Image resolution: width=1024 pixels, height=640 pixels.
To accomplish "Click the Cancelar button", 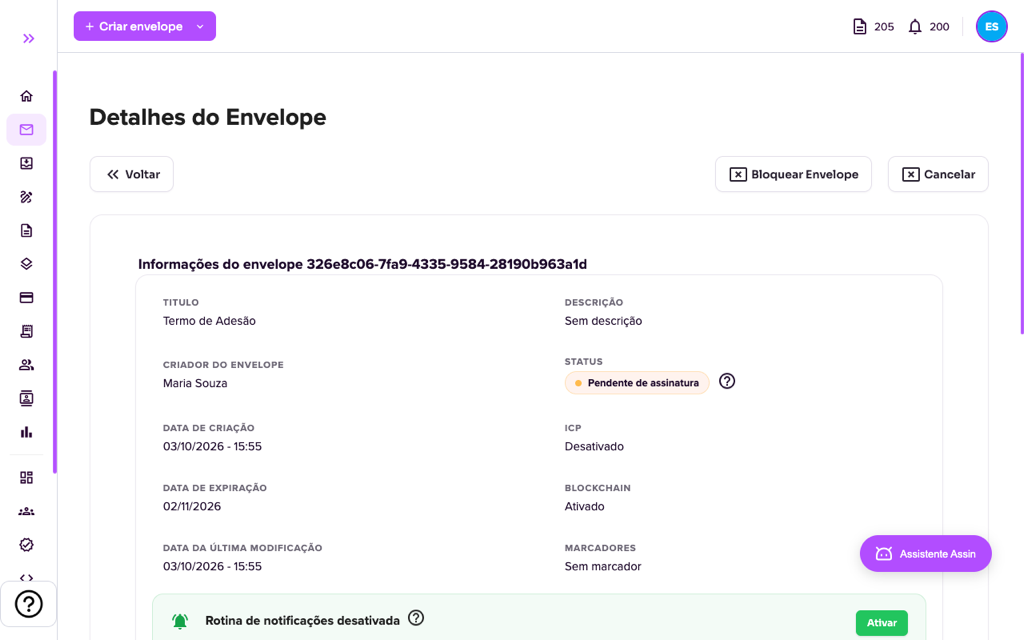I will tap(938, 174).
